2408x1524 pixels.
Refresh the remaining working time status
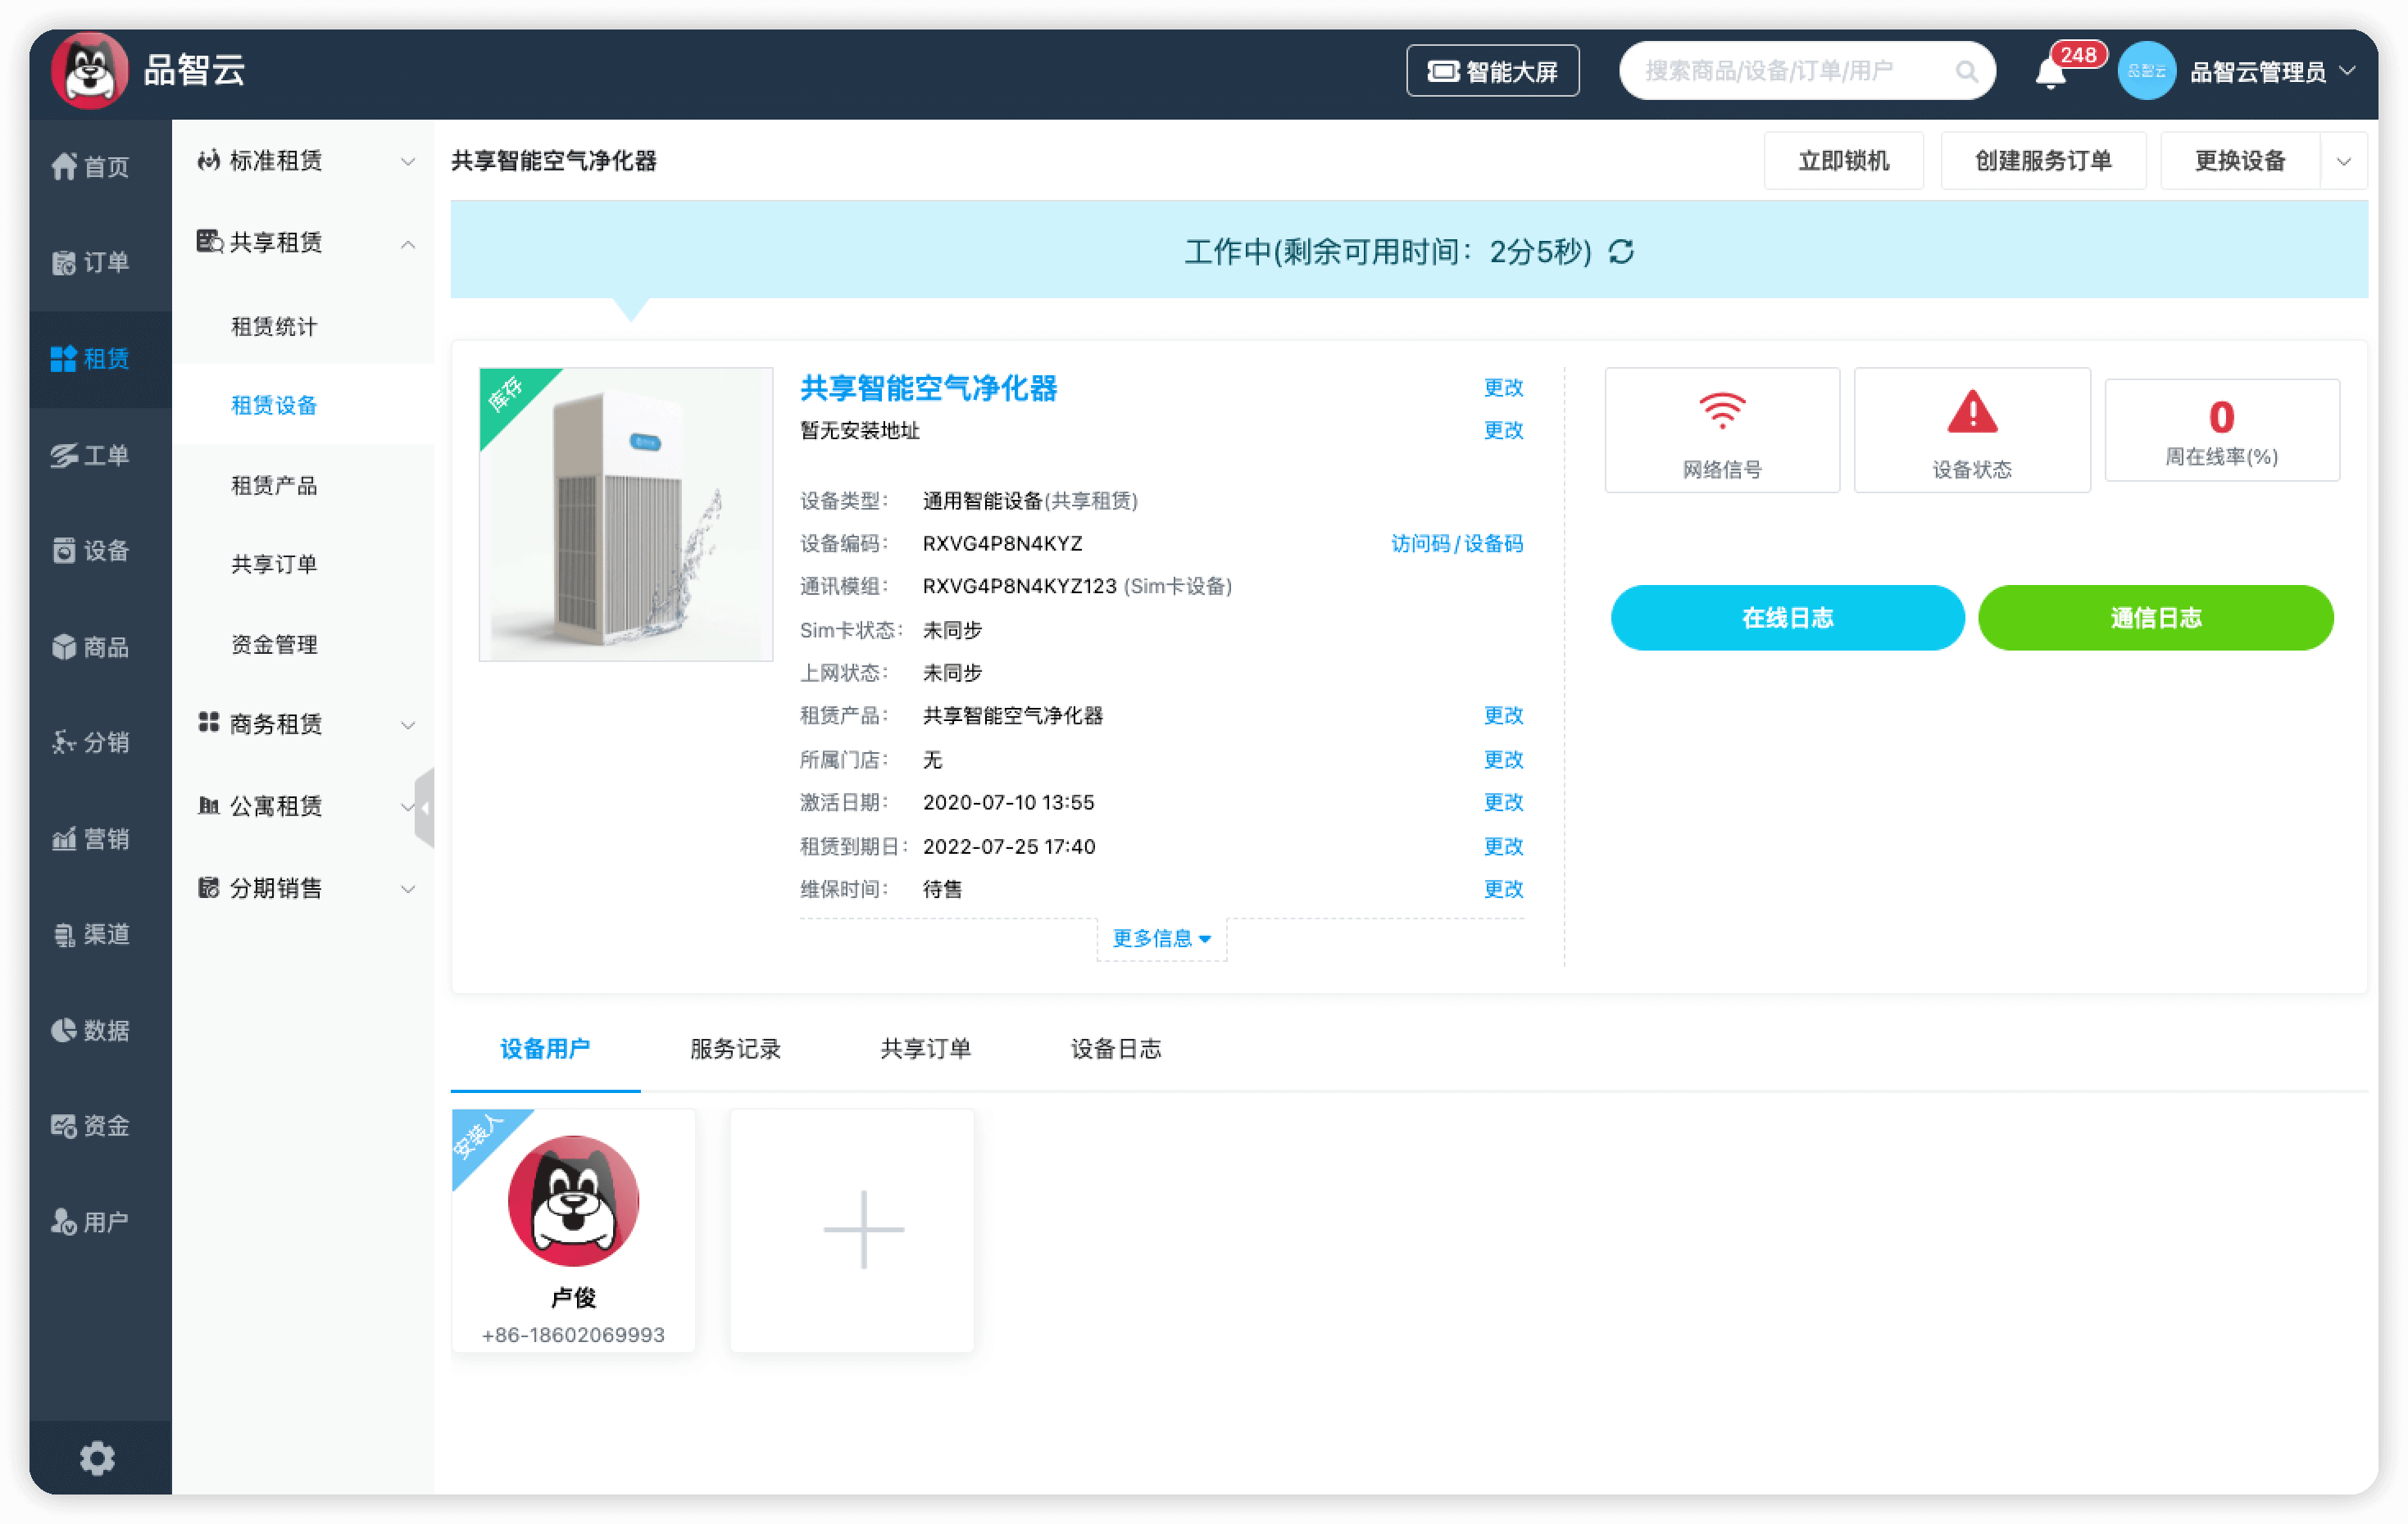point(1621,252)
